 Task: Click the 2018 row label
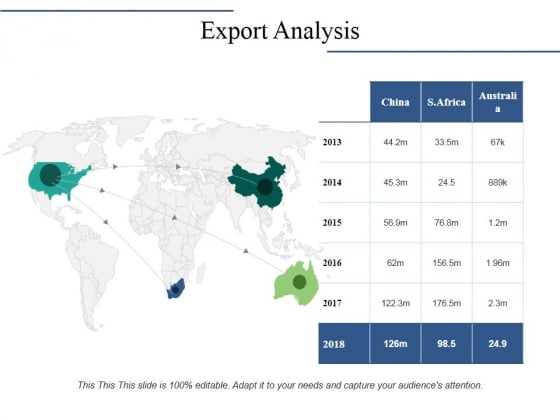(334, 344)
